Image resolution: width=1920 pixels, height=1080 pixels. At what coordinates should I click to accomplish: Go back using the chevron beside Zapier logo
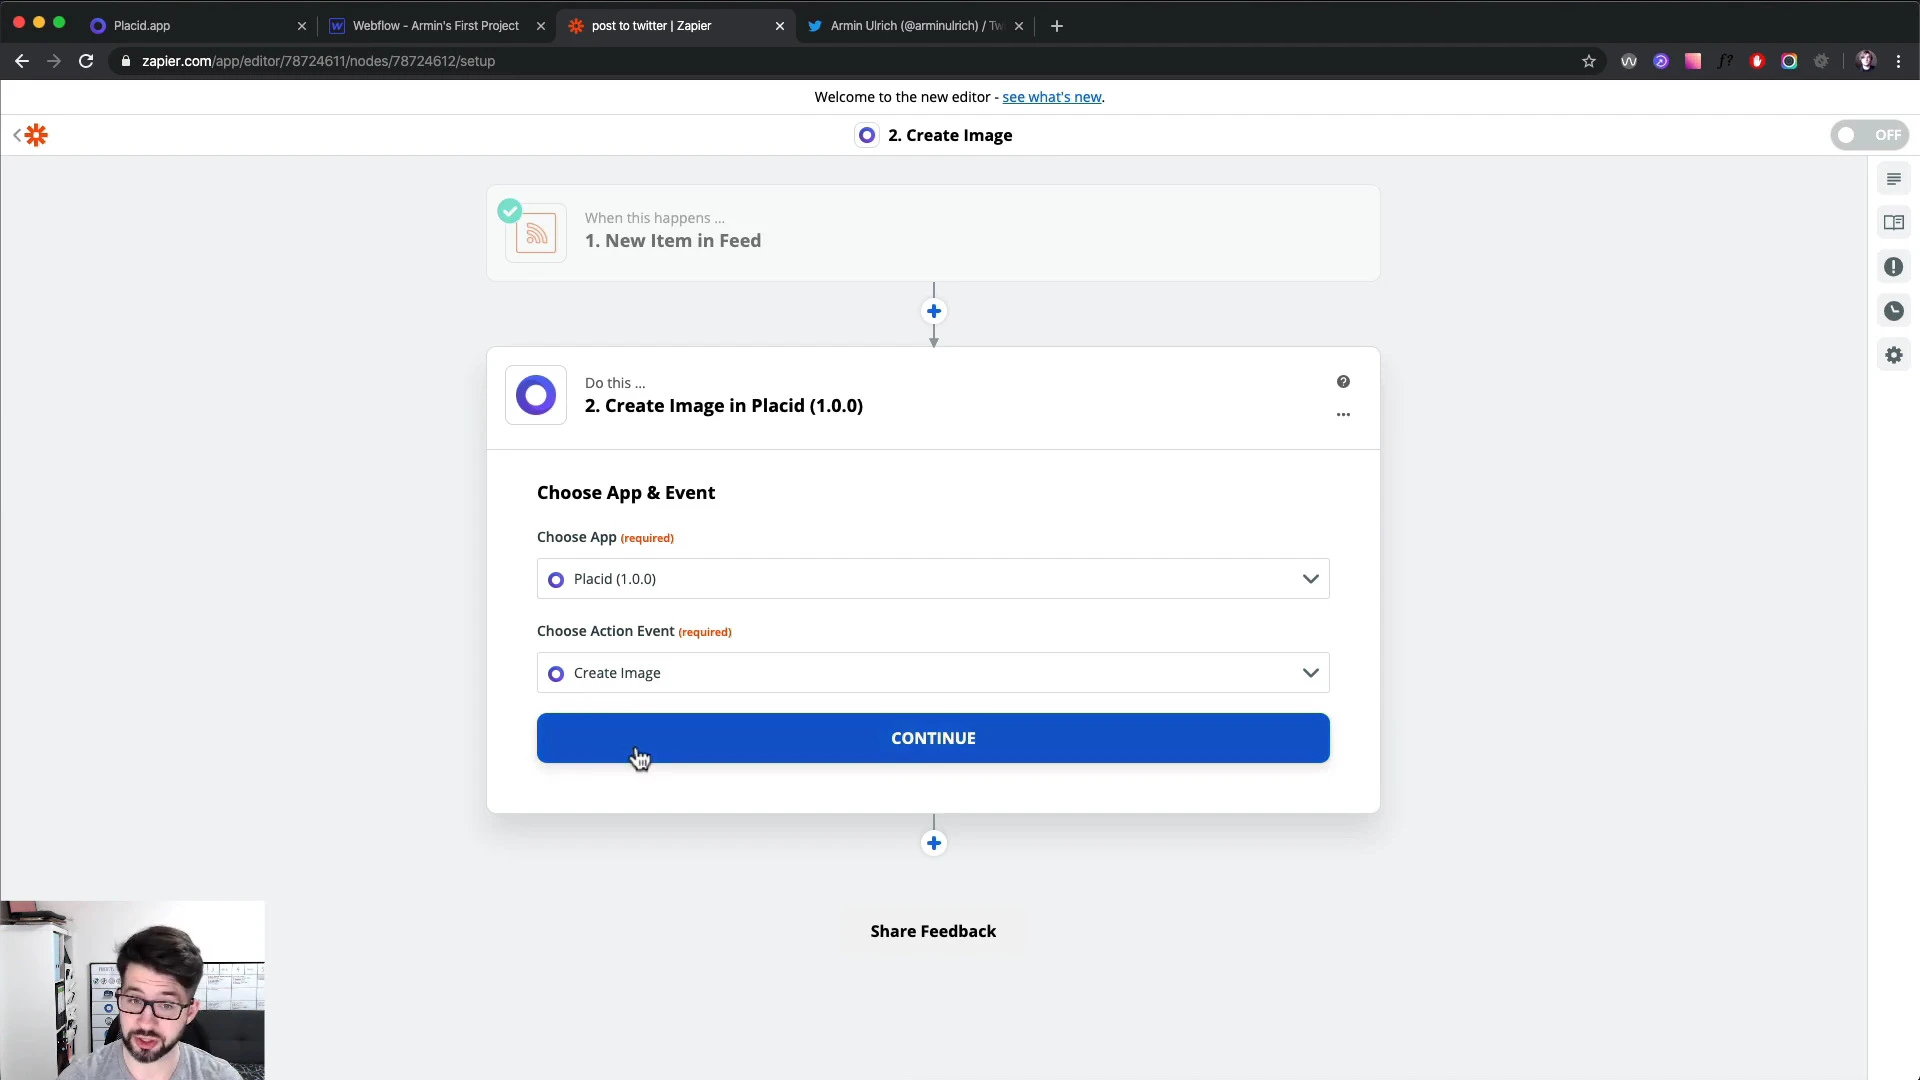coord(16,135)
